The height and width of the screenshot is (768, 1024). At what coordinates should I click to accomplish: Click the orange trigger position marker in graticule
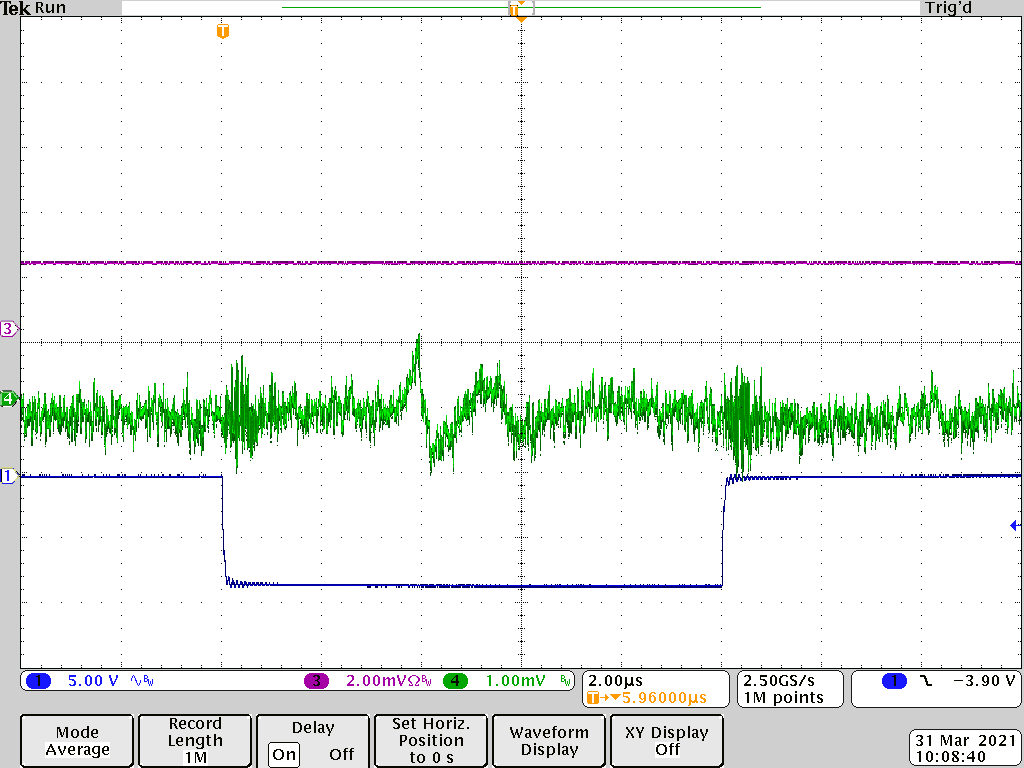point(223,32)
